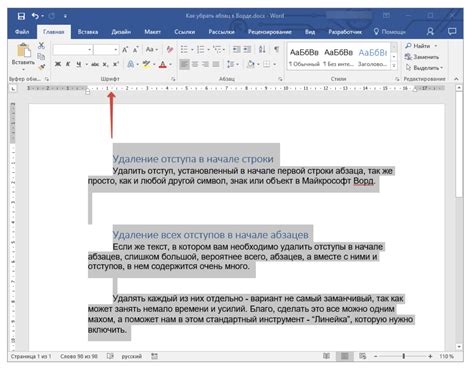Open the font name dropdown
The height and width of the screenshot is (370, 474).
coord(90,50)
